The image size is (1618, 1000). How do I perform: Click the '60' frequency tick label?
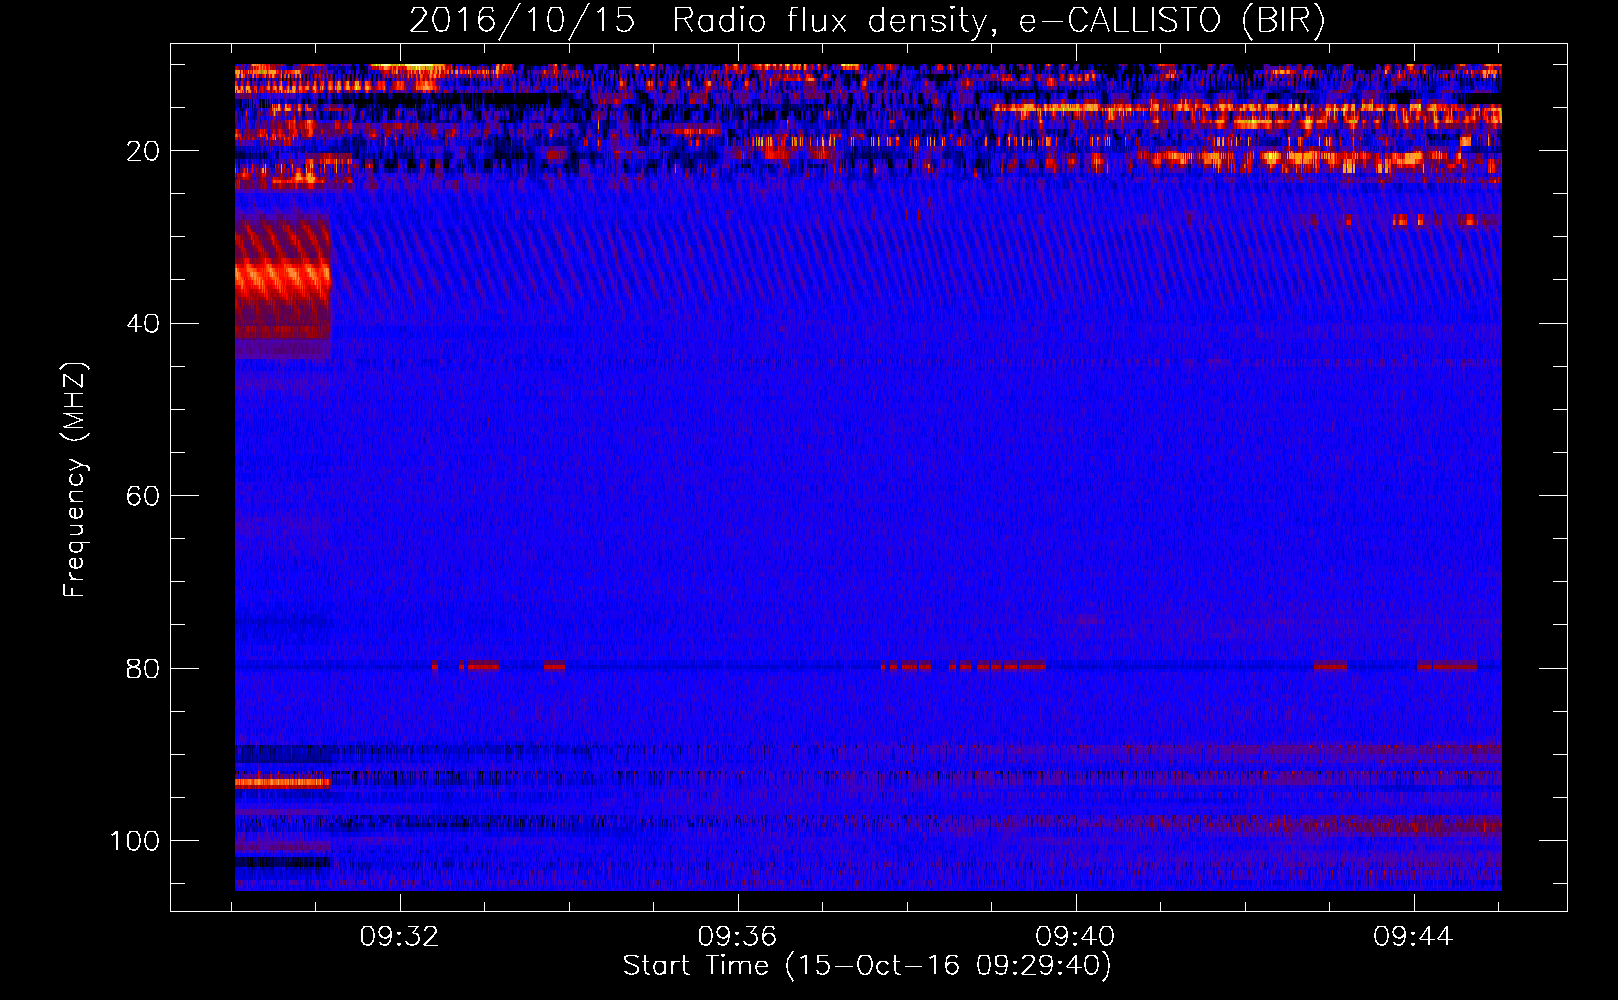click(143, 497)
